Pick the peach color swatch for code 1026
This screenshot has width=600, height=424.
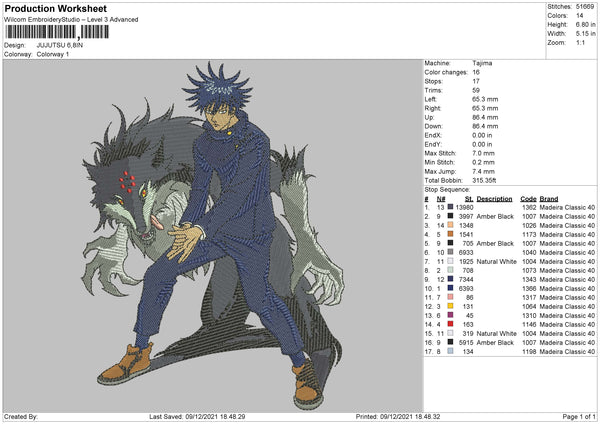[x=450, y=225]
